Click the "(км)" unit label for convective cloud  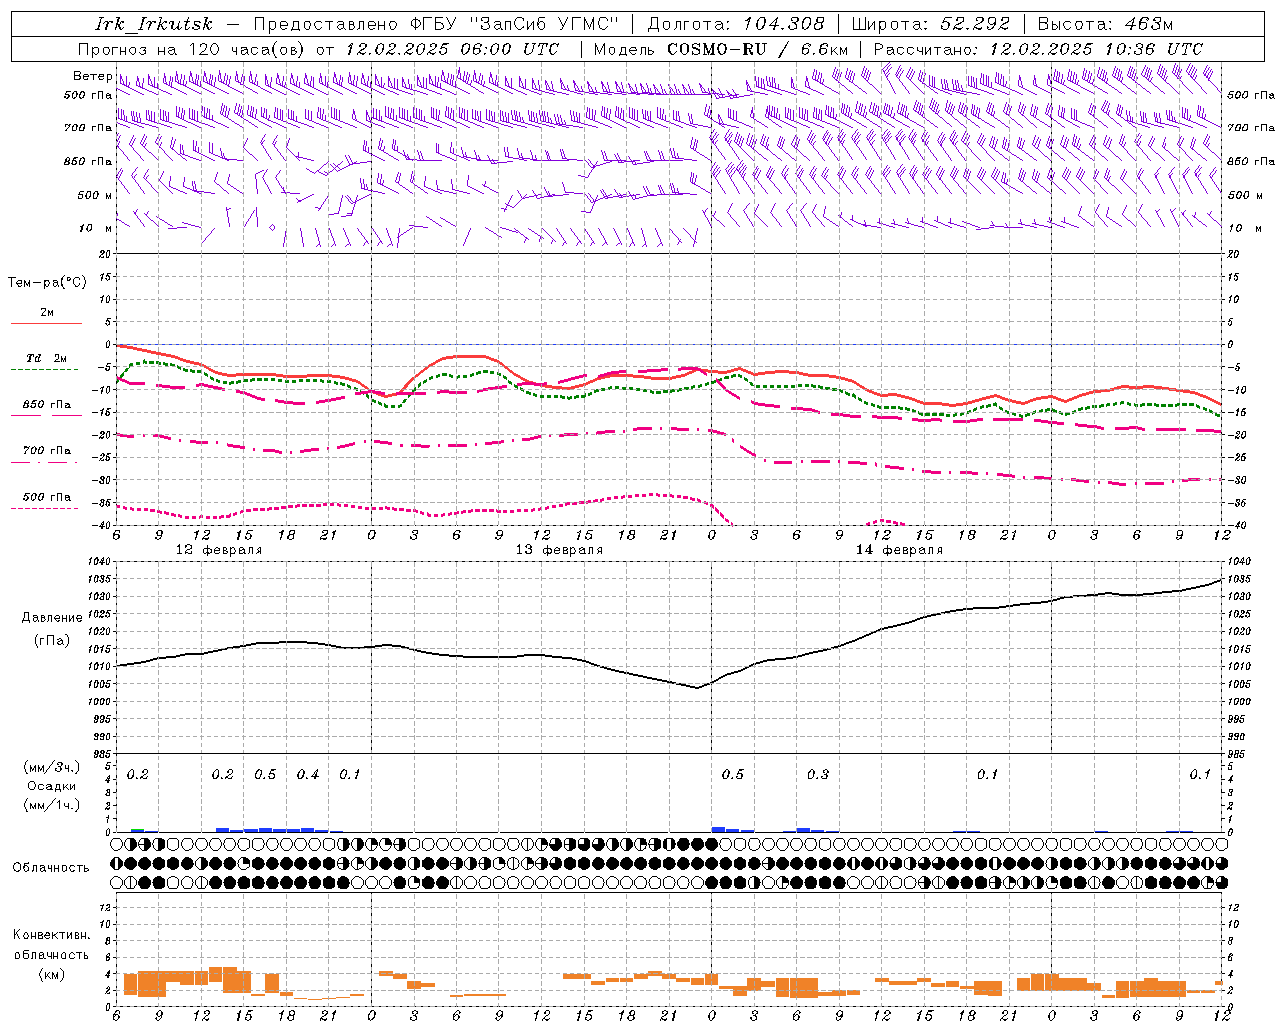tap(51, 974)
